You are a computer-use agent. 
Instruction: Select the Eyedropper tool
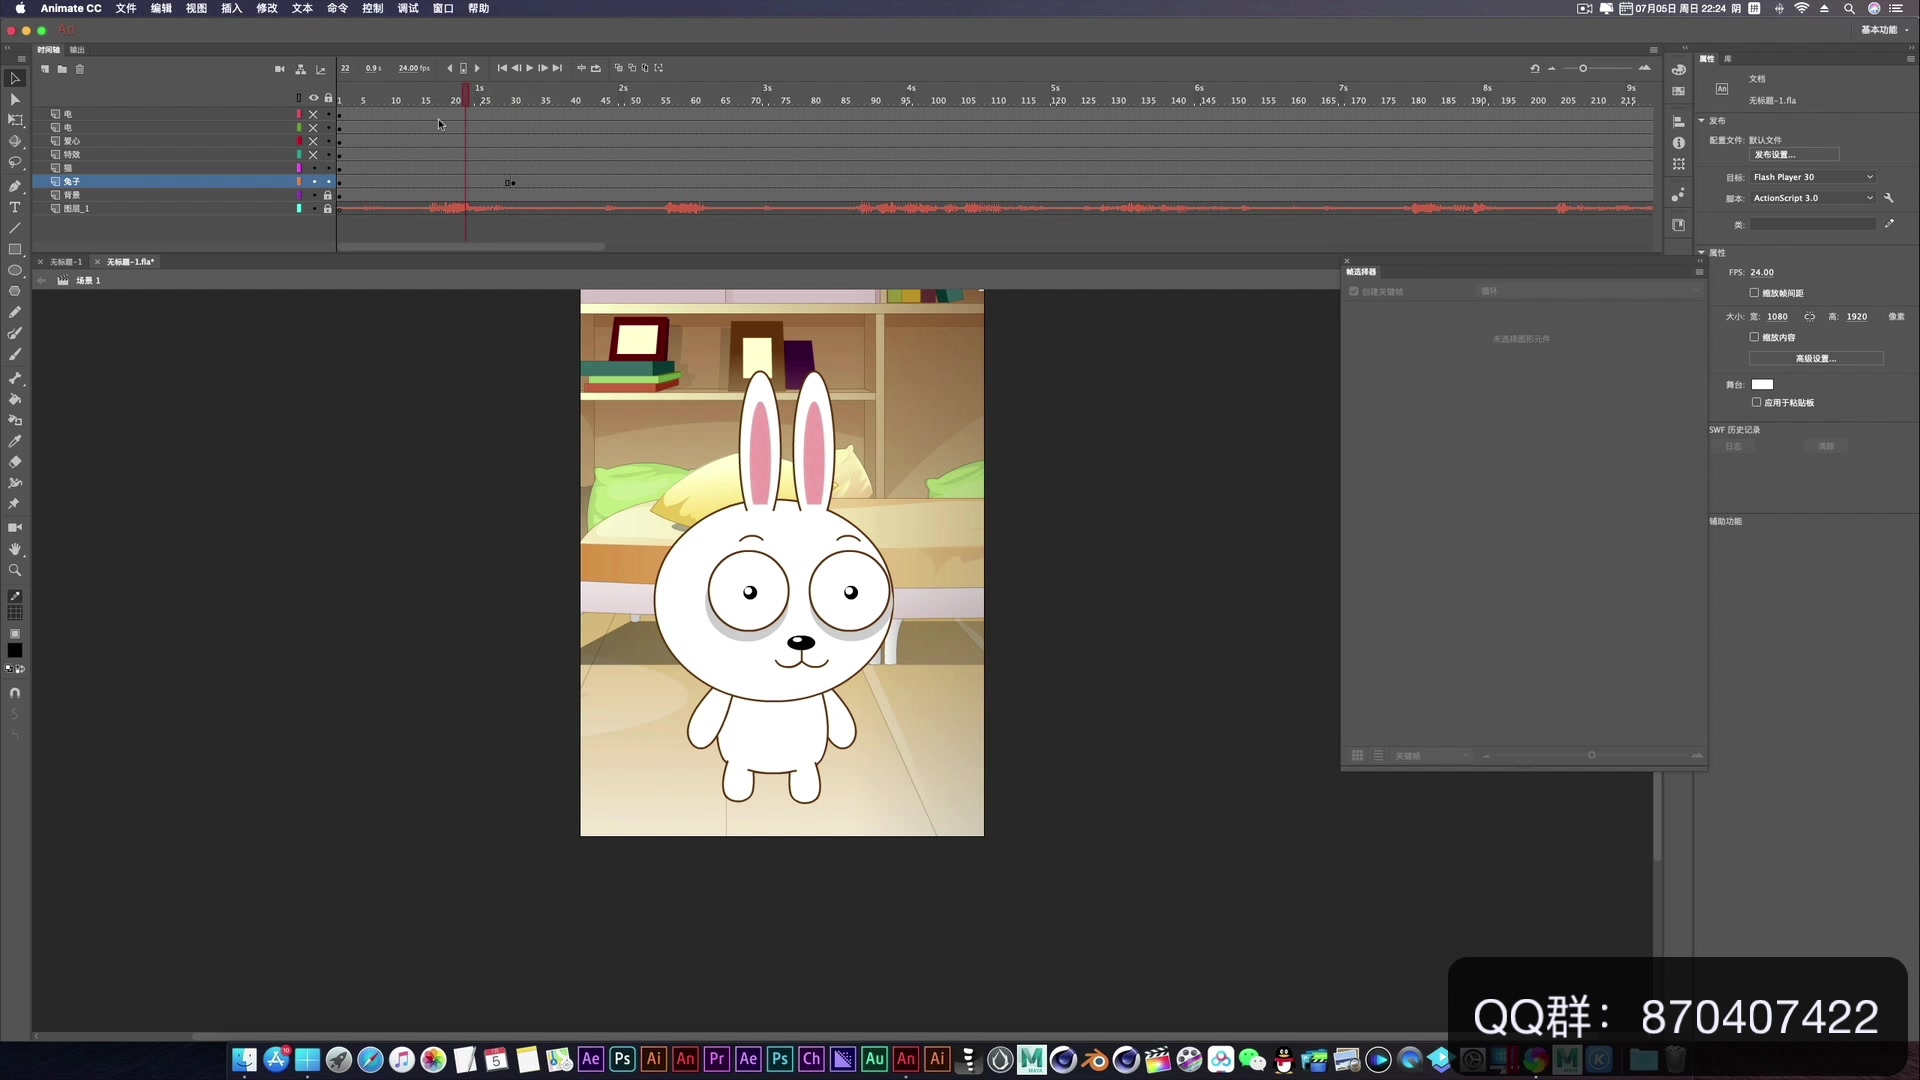15,441
